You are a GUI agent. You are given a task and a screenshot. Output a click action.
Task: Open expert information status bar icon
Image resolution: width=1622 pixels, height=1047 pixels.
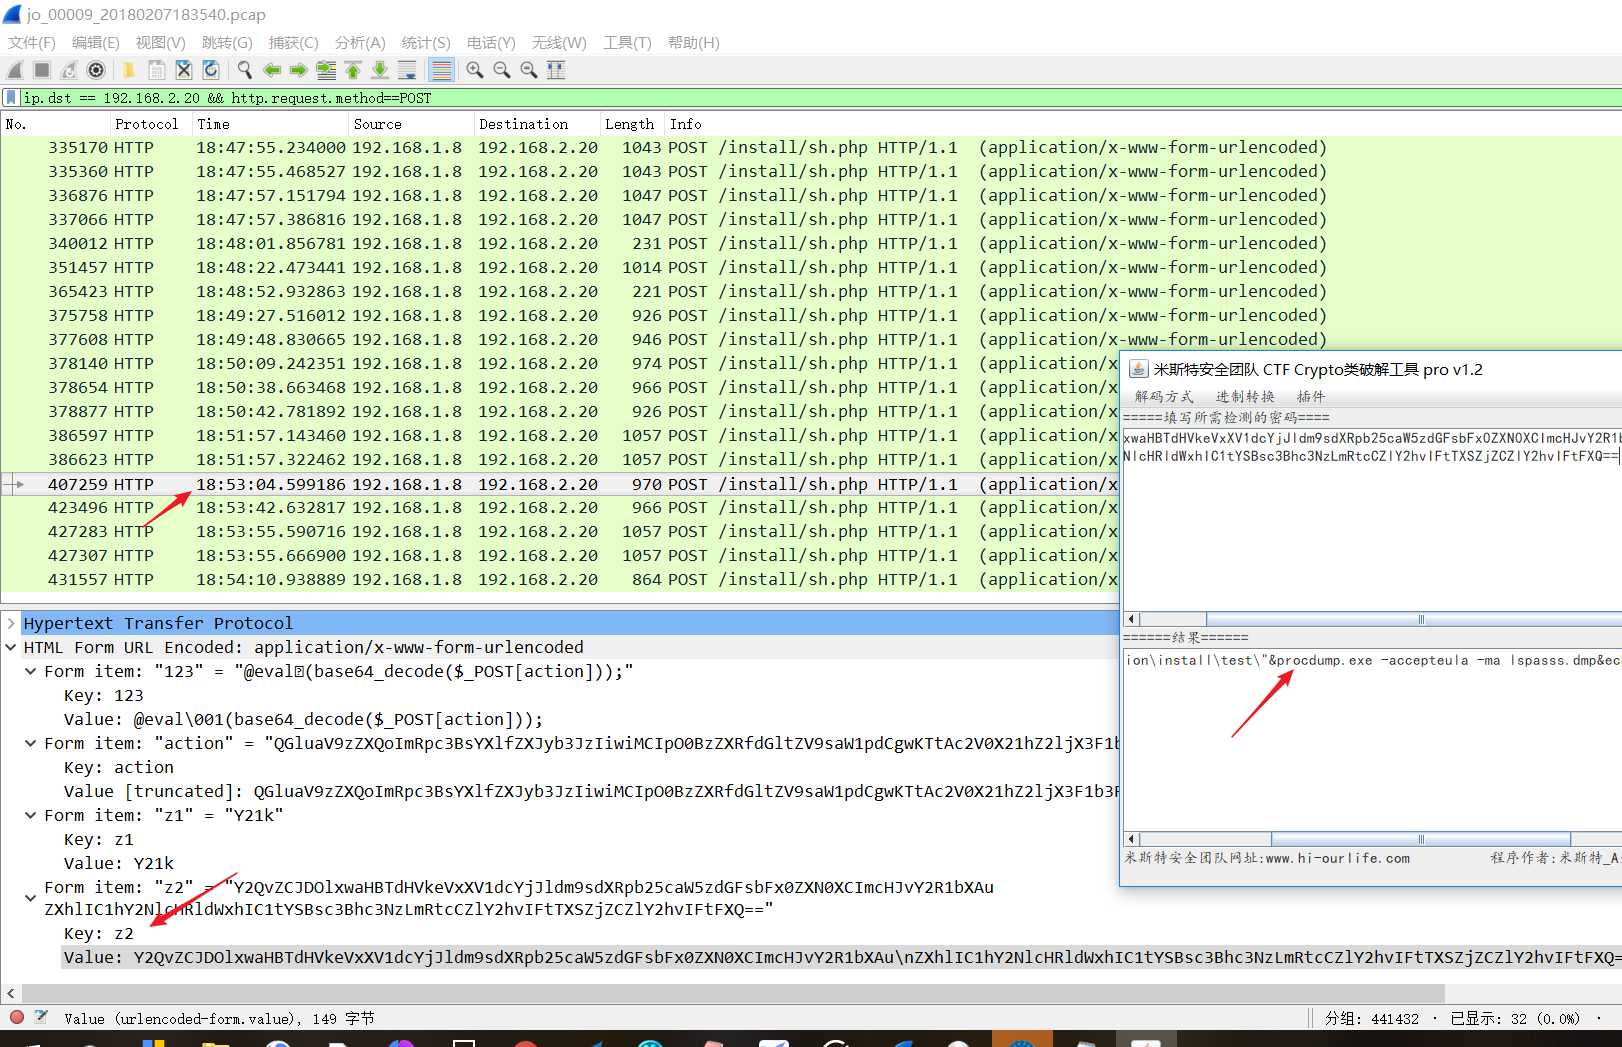click(x=17, y=1017)
